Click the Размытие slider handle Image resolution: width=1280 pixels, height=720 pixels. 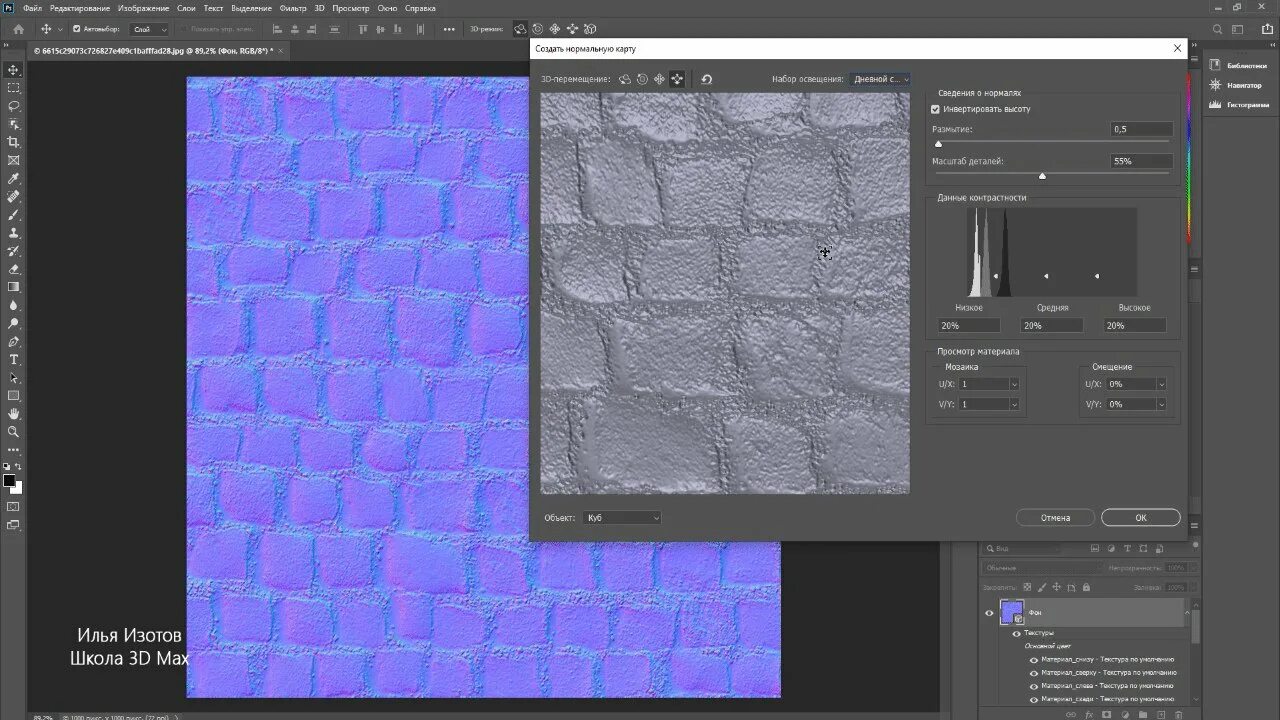pyautogui.click(x=938, y=144)
